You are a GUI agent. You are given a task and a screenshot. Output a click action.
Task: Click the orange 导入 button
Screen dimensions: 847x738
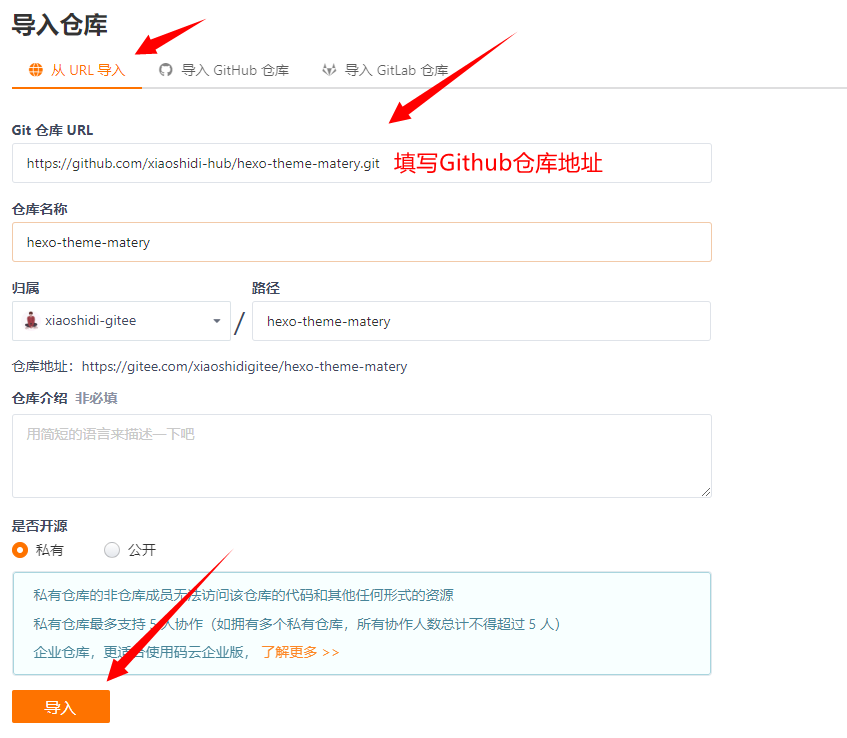(x=61, y=707)
